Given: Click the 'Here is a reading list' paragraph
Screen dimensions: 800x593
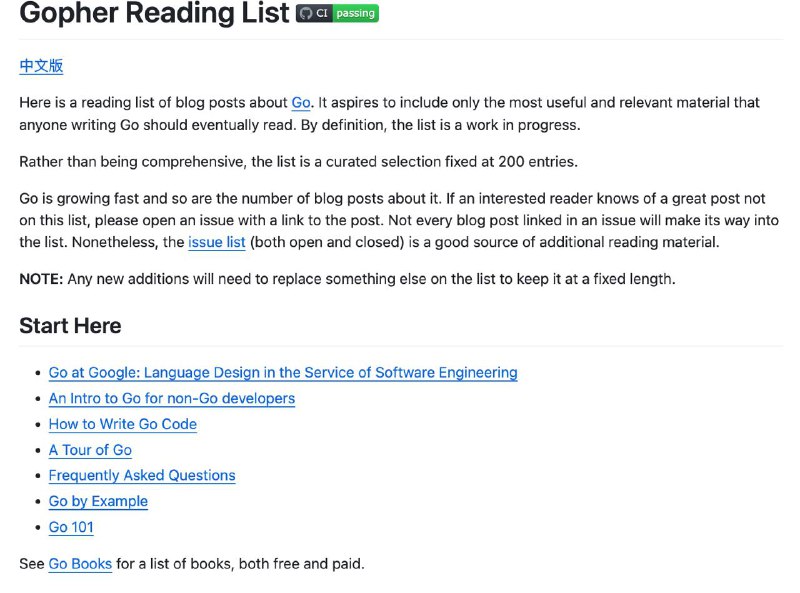Looking at the screenshot, I should pyautogui.click(x=390, y=113).
